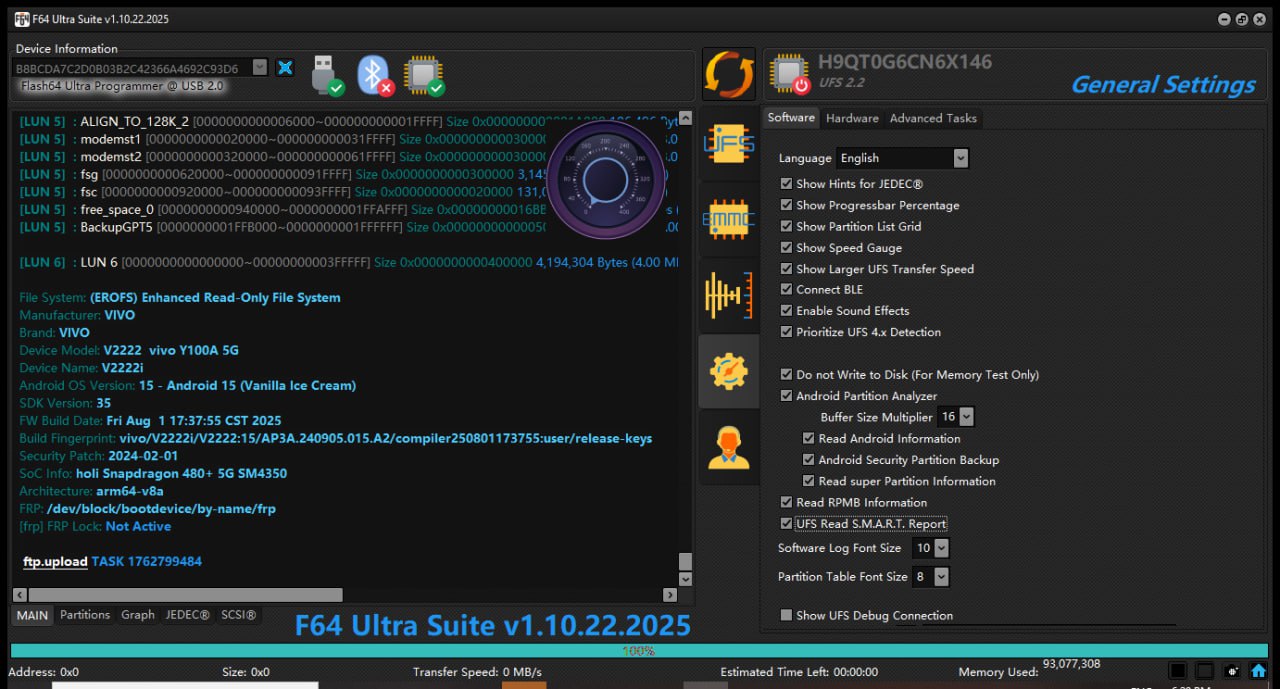Click the F64 app logo in title bar
The height and width of the screenshot is (689, 1280).
[20, 18]
